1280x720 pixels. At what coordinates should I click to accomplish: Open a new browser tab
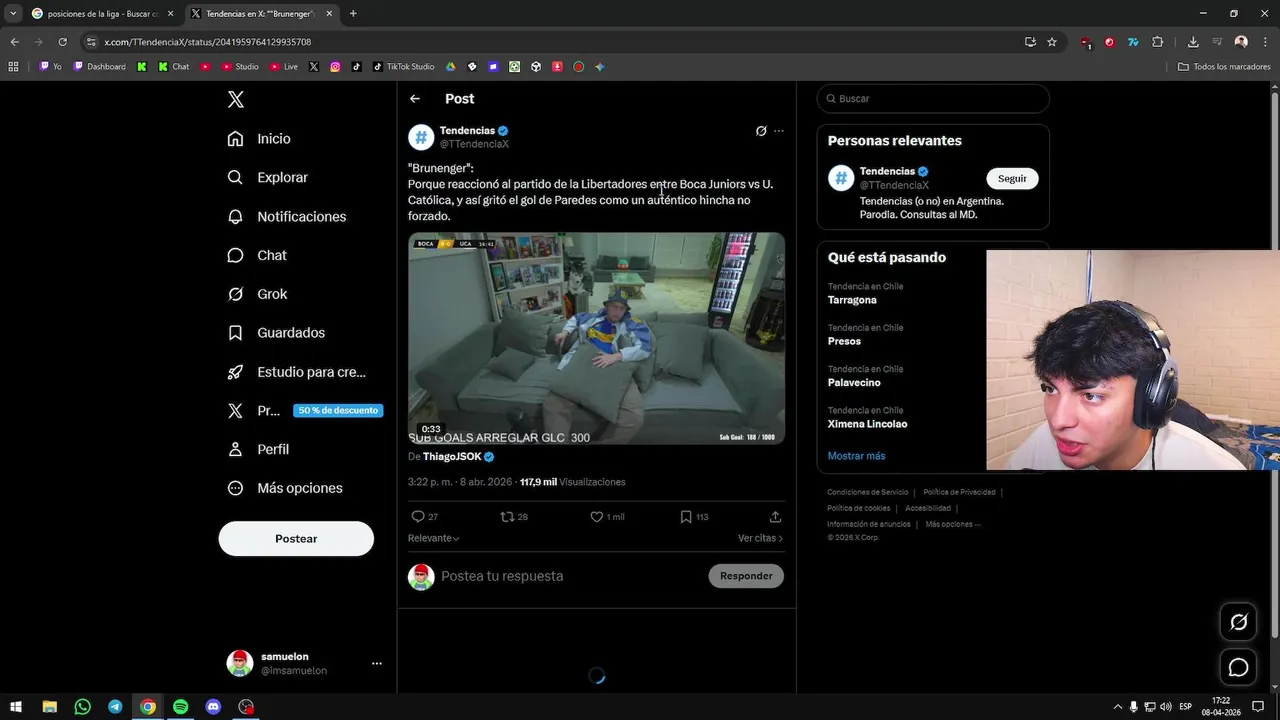click(353, 14)
